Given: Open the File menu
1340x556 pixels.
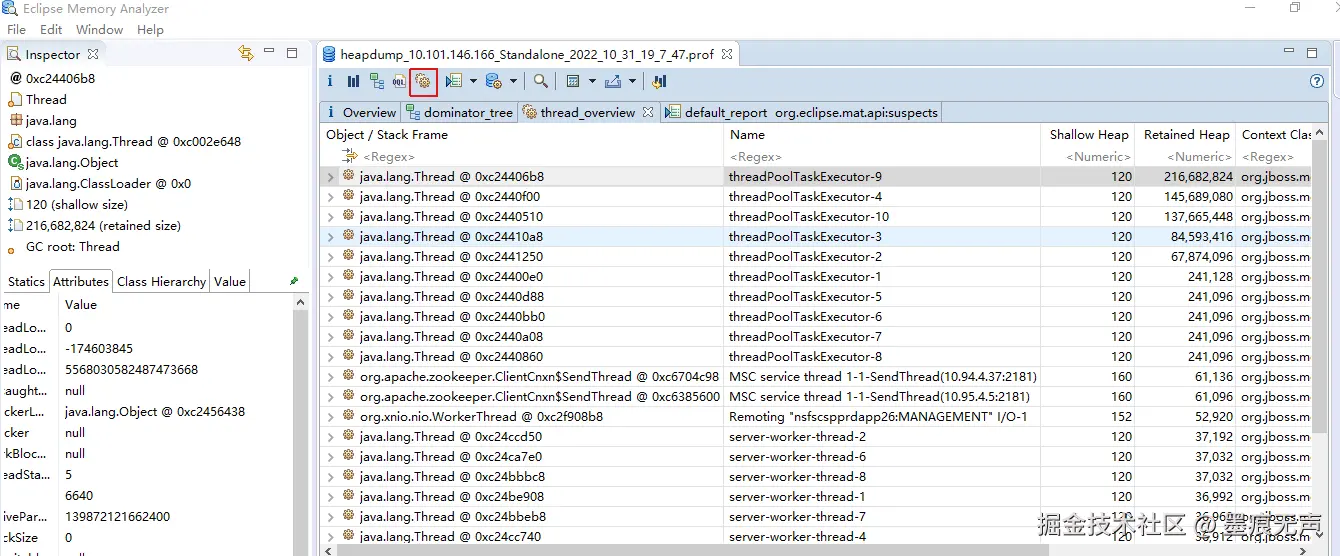Looking at the screenshot, I should coord(16,30).
